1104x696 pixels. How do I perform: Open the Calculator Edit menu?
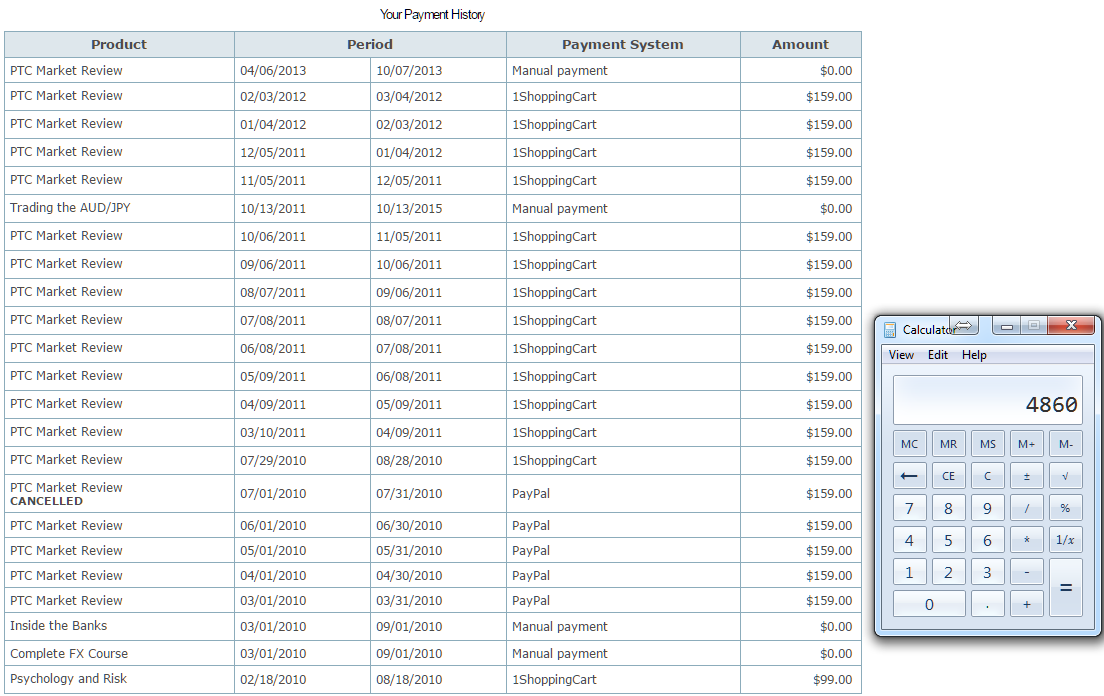[938, 355]
